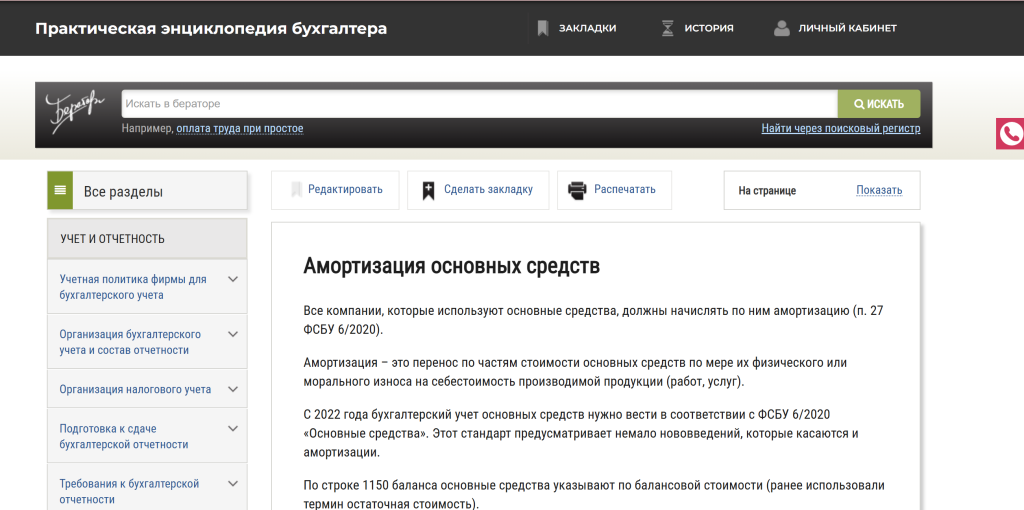Open Организация налогового учета item

click(135, 389)
